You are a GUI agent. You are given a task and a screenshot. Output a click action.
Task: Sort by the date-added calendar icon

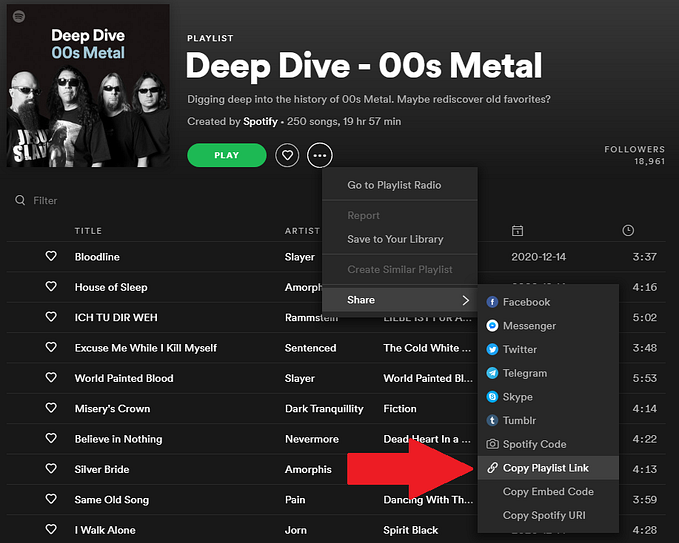click(x=517, y=231)
